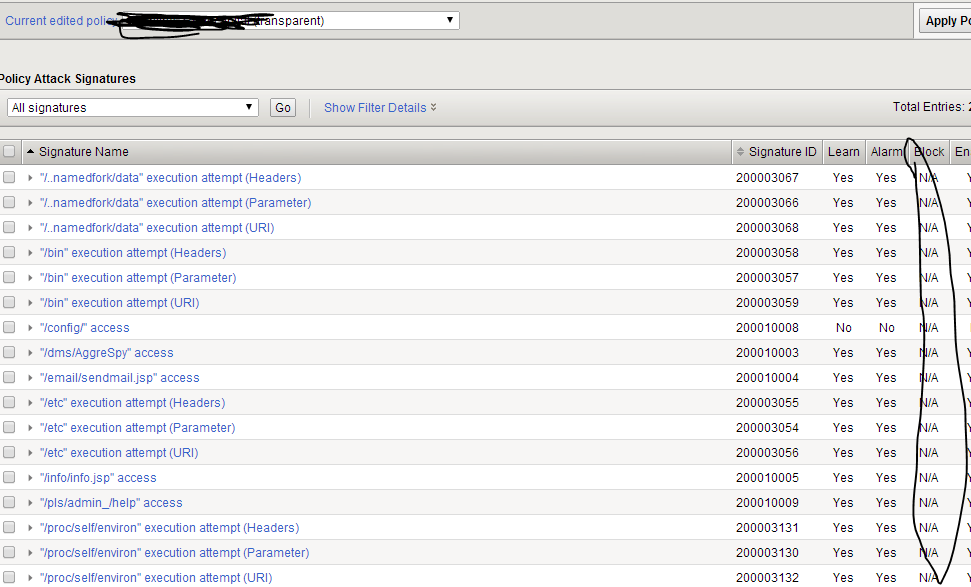Open "/..namedfork/data" execution attempt (Headers) link
This screenshot has width=971, height=587.
pyautogui.click(x=170, y=178)
